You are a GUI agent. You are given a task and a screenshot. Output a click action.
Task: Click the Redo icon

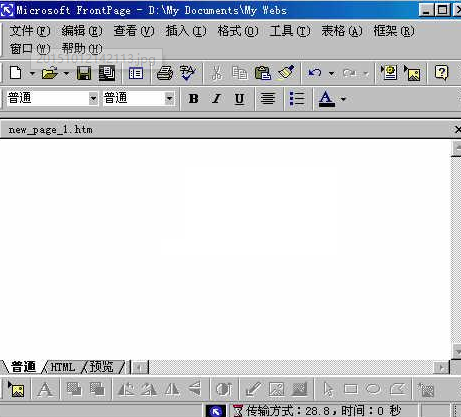349,73
